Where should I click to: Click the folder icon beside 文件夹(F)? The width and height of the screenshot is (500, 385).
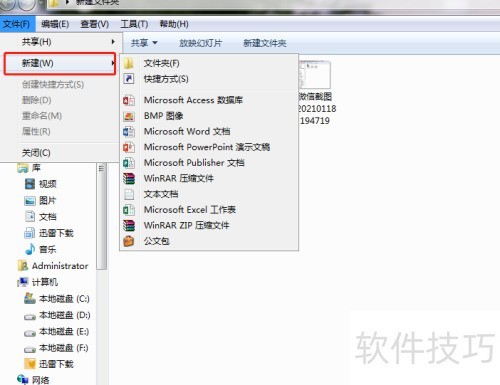129,63
